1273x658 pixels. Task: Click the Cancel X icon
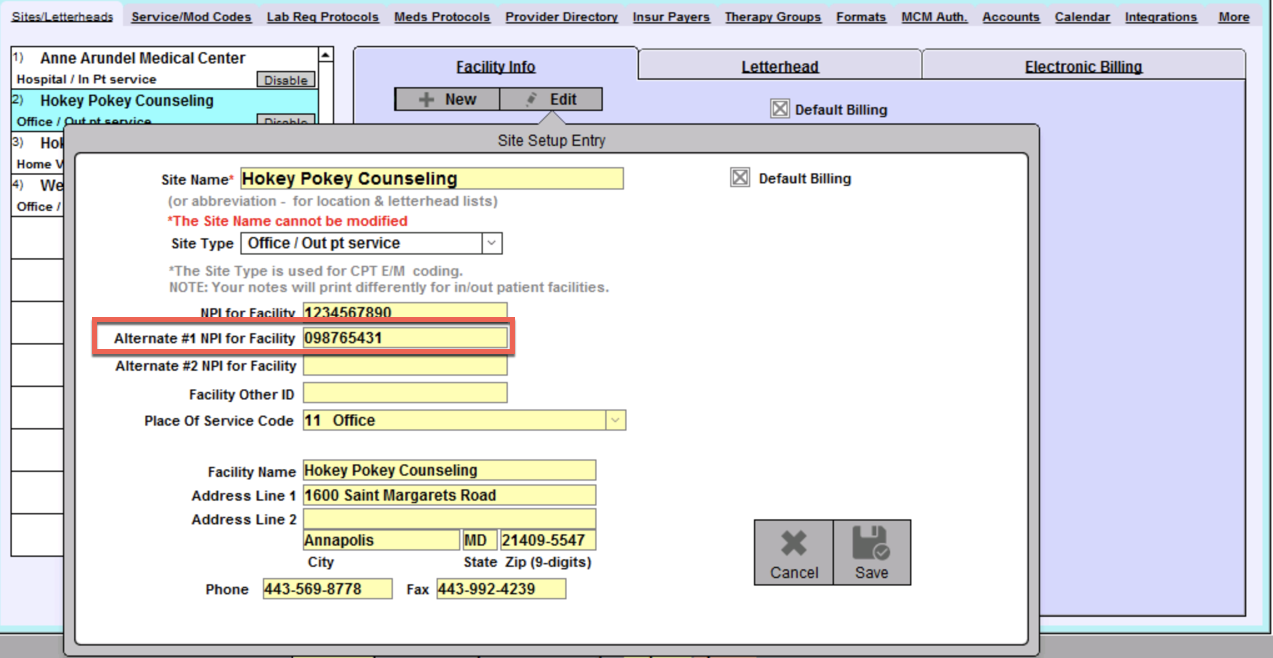793,543
